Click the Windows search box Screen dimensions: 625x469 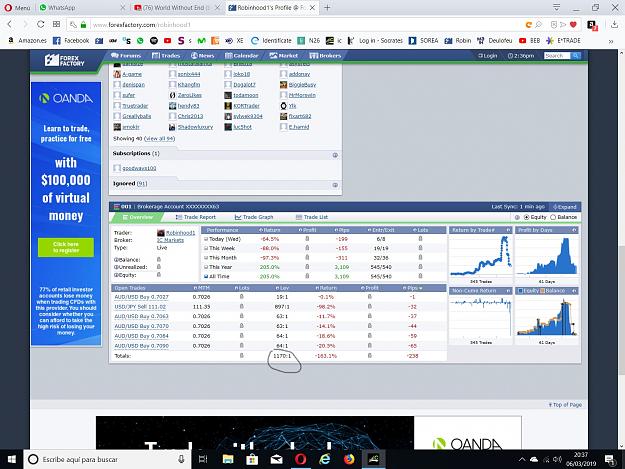[106, 459]
